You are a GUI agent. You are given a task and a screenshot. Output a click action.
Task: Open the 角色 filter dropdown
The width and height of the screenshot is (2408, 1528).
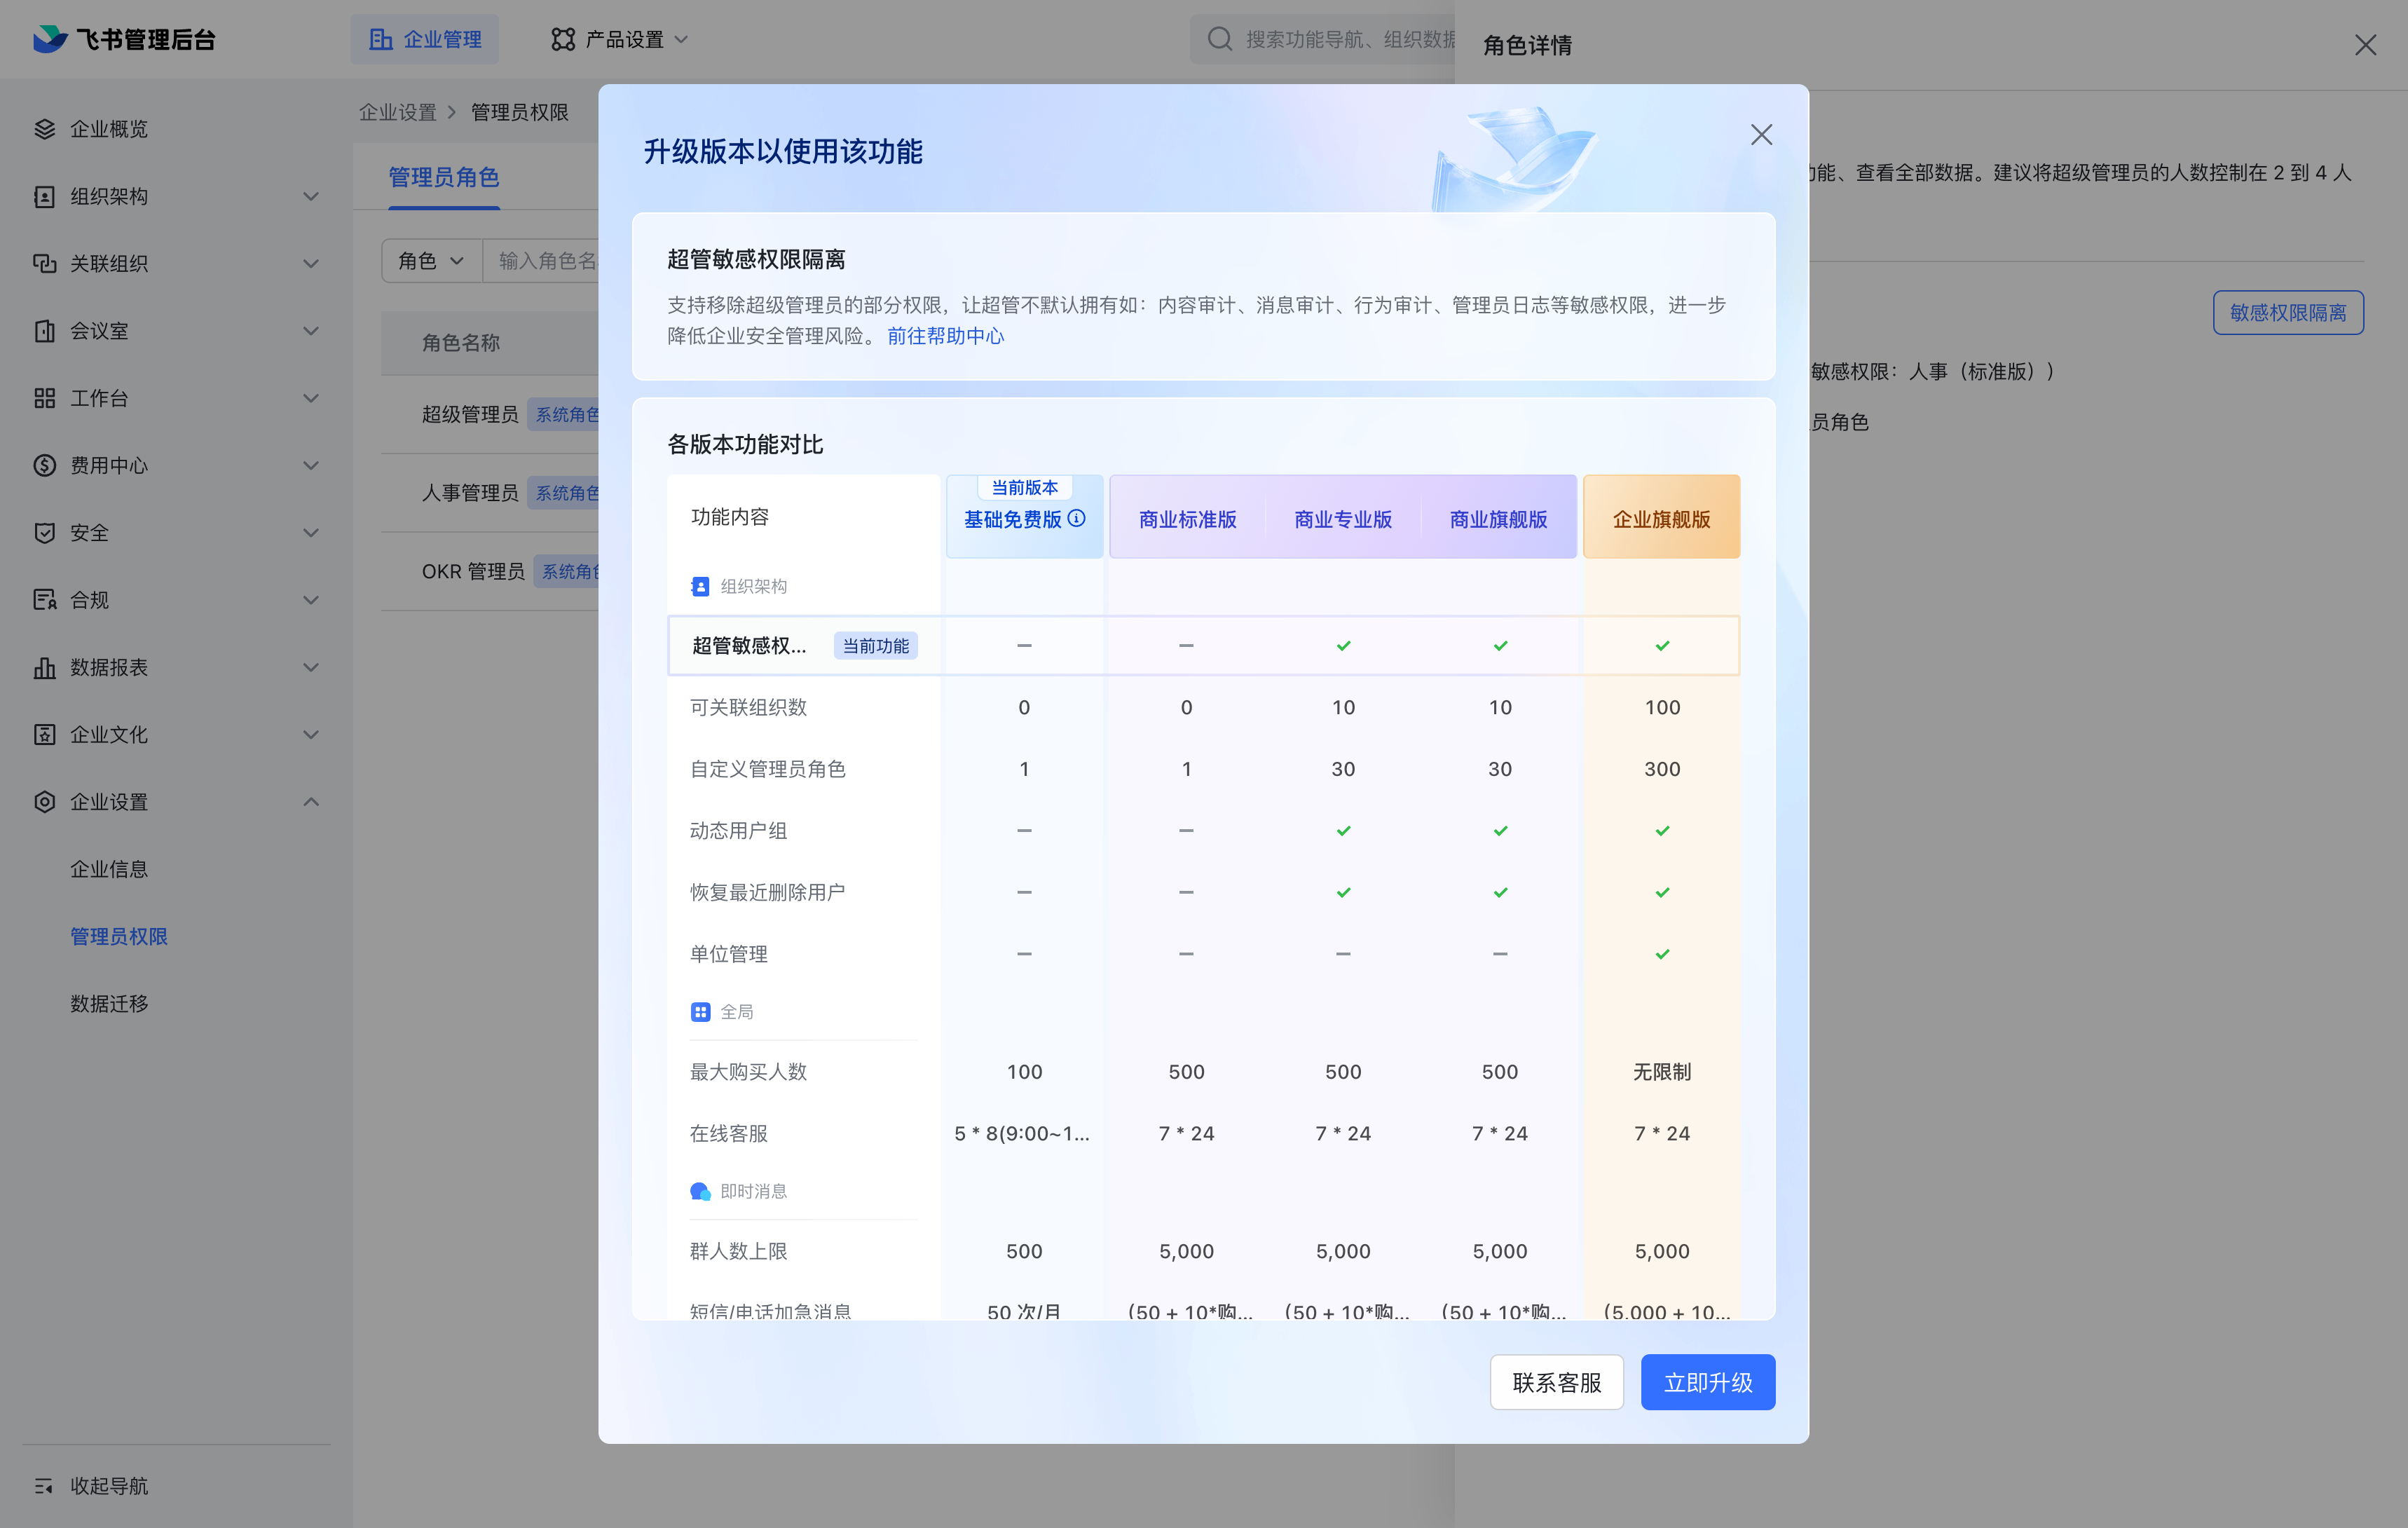(x=431, y=261)
